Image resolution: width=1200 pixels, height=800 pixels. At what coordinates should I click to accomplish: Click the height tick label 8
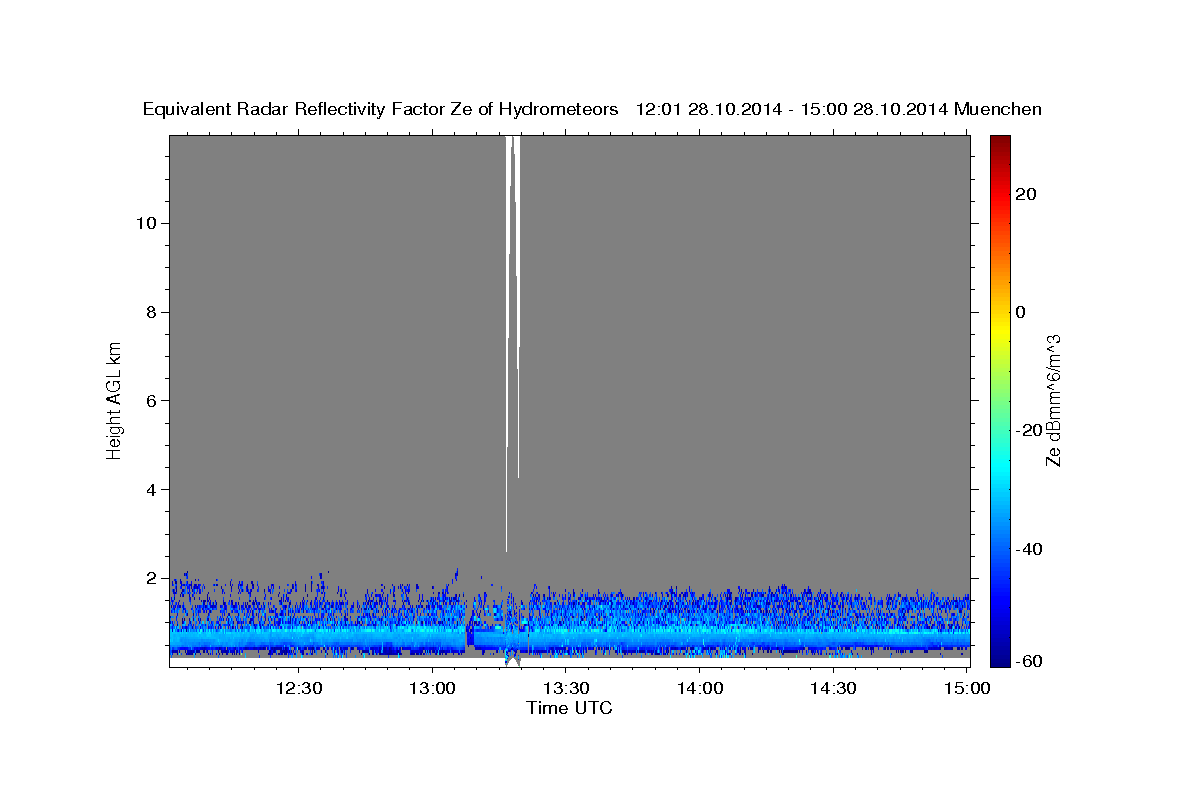[x=150, y=312]
